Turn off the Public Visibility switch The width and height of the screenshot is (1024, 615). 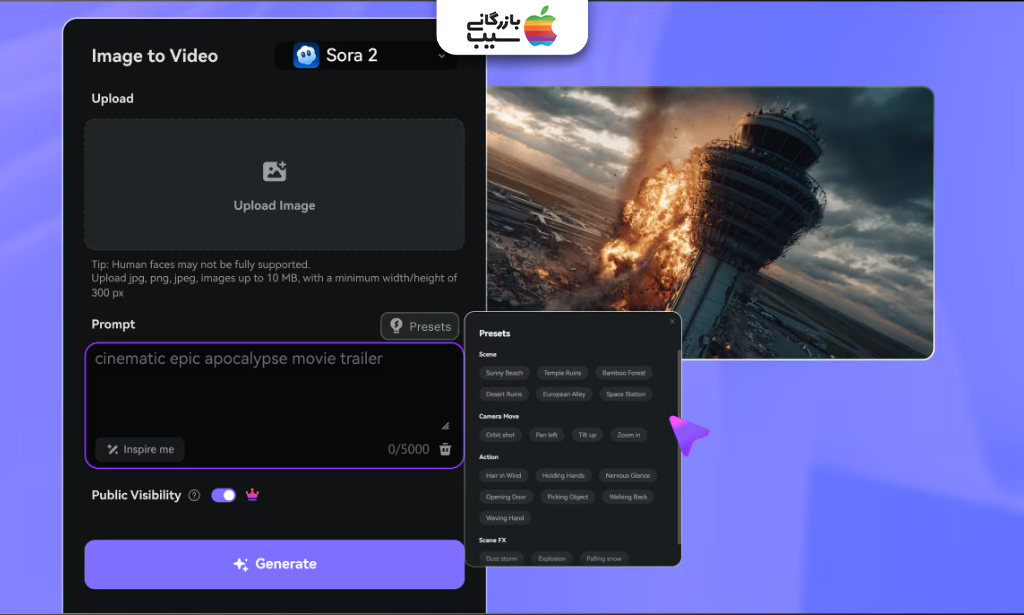(223, 495)
